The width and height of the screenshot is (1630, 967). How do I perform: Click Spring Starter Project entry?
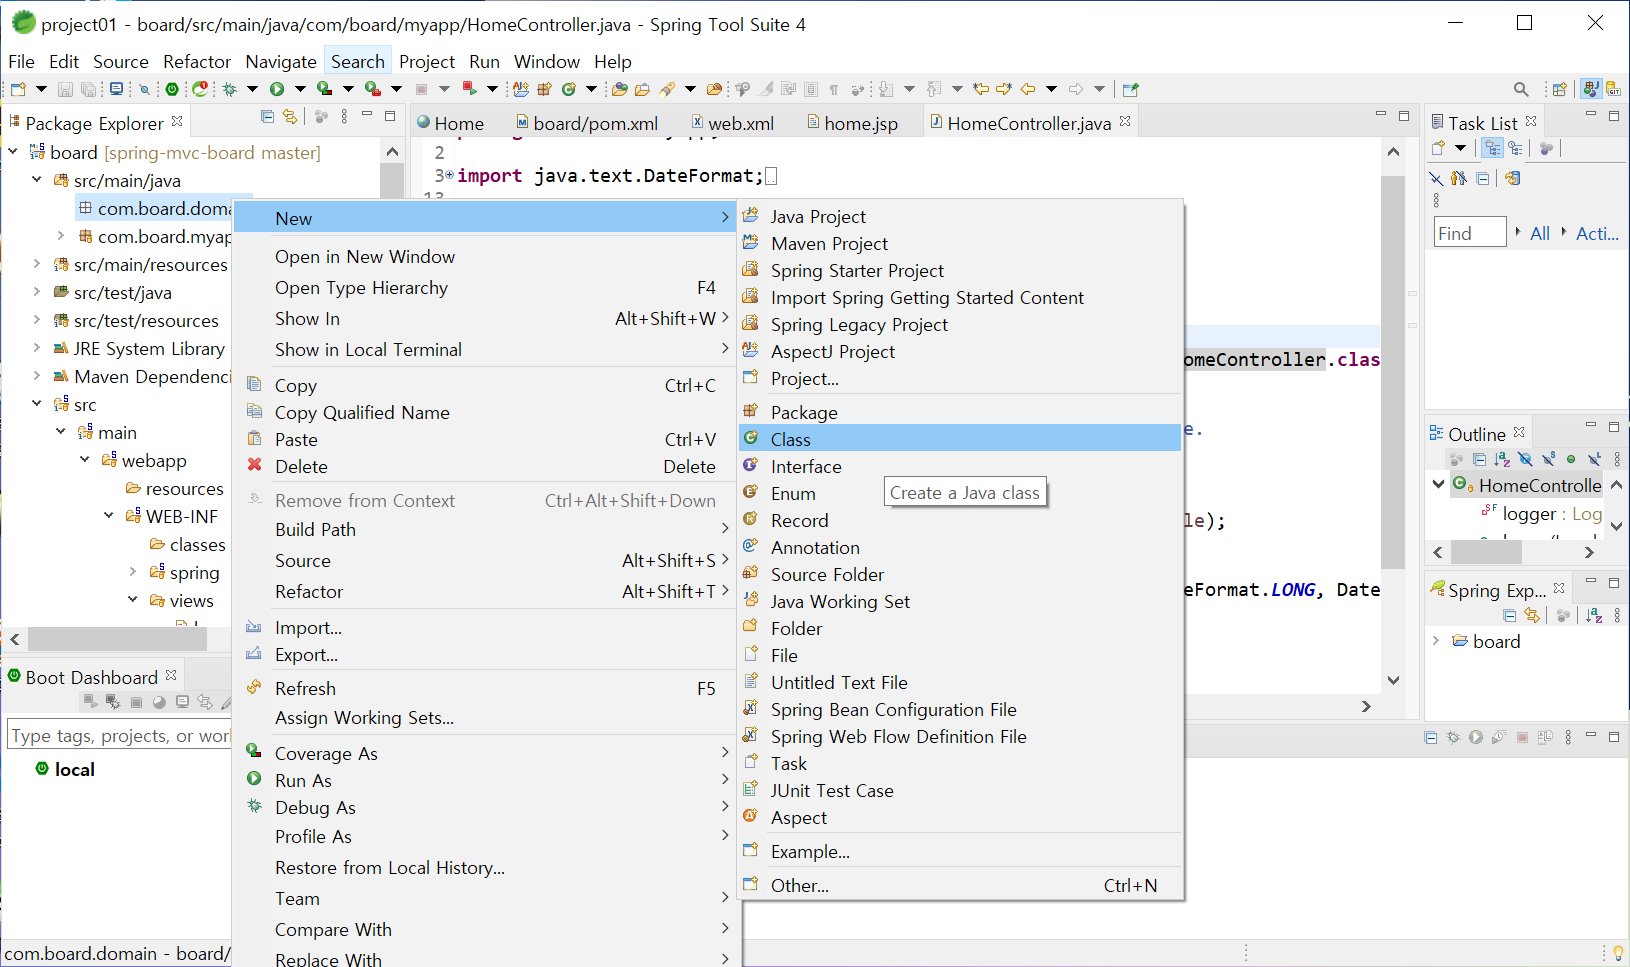pos(960,270)
